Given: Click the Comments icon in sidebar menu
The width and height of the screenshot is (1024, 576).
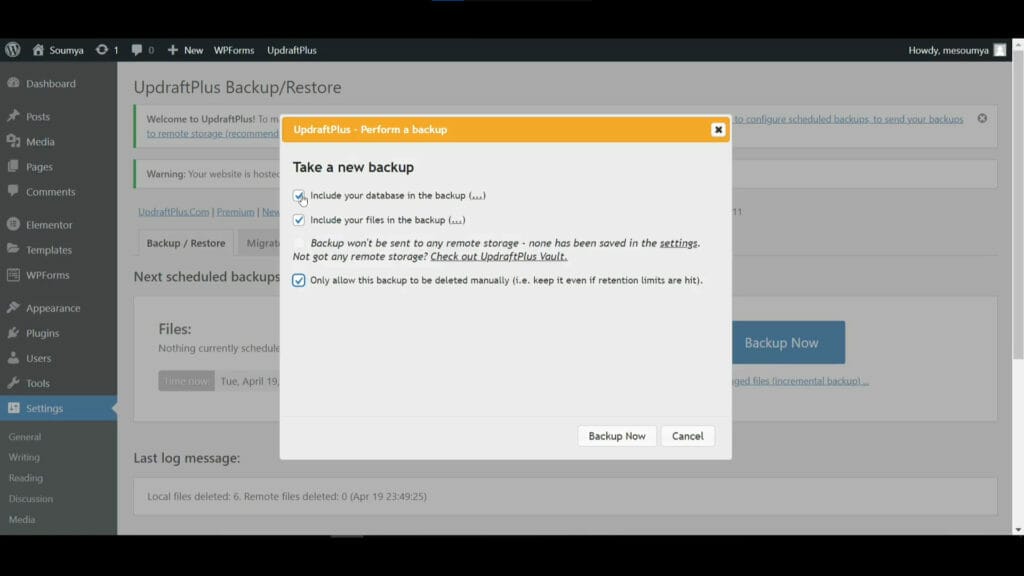Looking at the screenshot, I should 13,191.
